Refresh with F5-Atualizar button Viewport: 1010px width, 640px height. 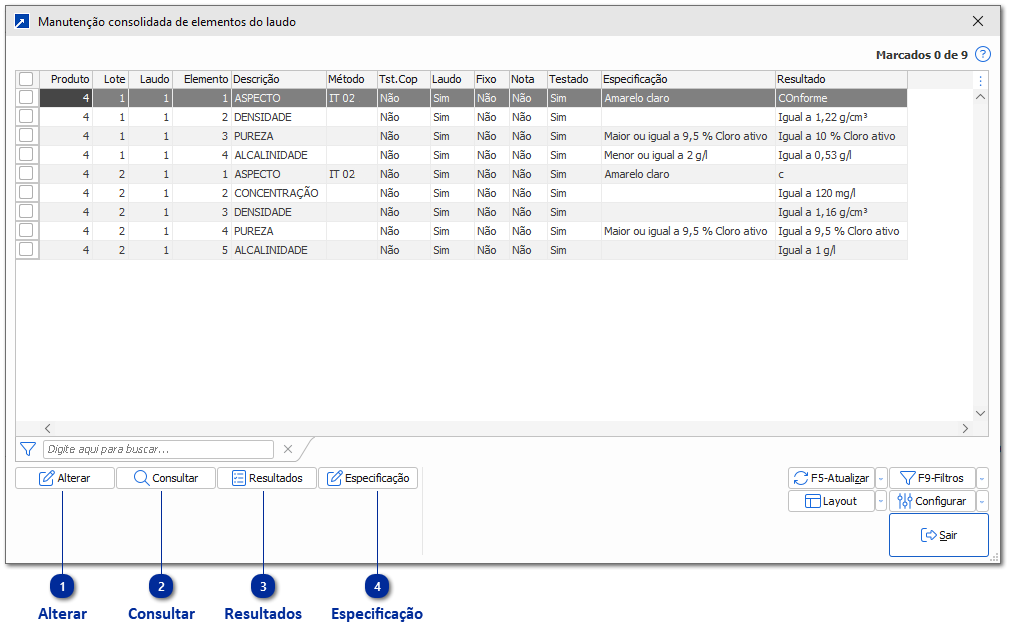[x=832, y=478]
